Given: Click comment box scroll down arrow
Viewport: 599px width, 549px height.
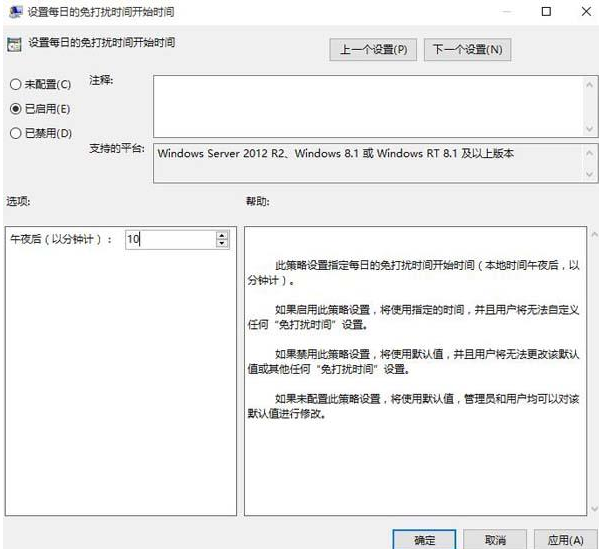Looking at the screenshot, I should coord(589,129).
